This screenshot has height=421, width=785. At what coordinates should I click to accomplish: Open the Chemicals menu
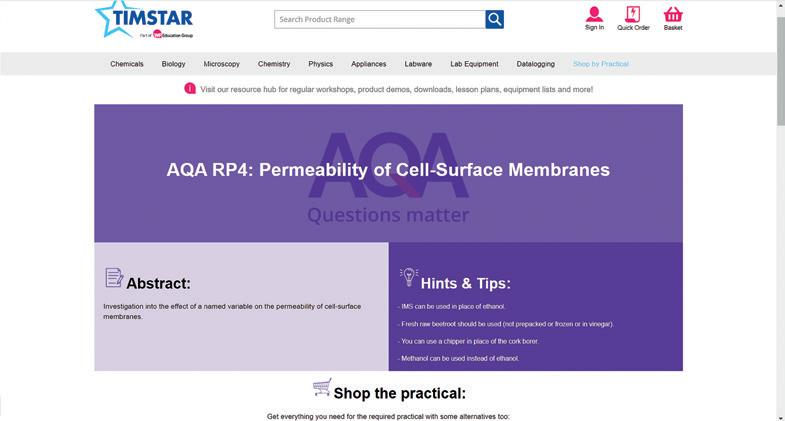pos(127,64)
